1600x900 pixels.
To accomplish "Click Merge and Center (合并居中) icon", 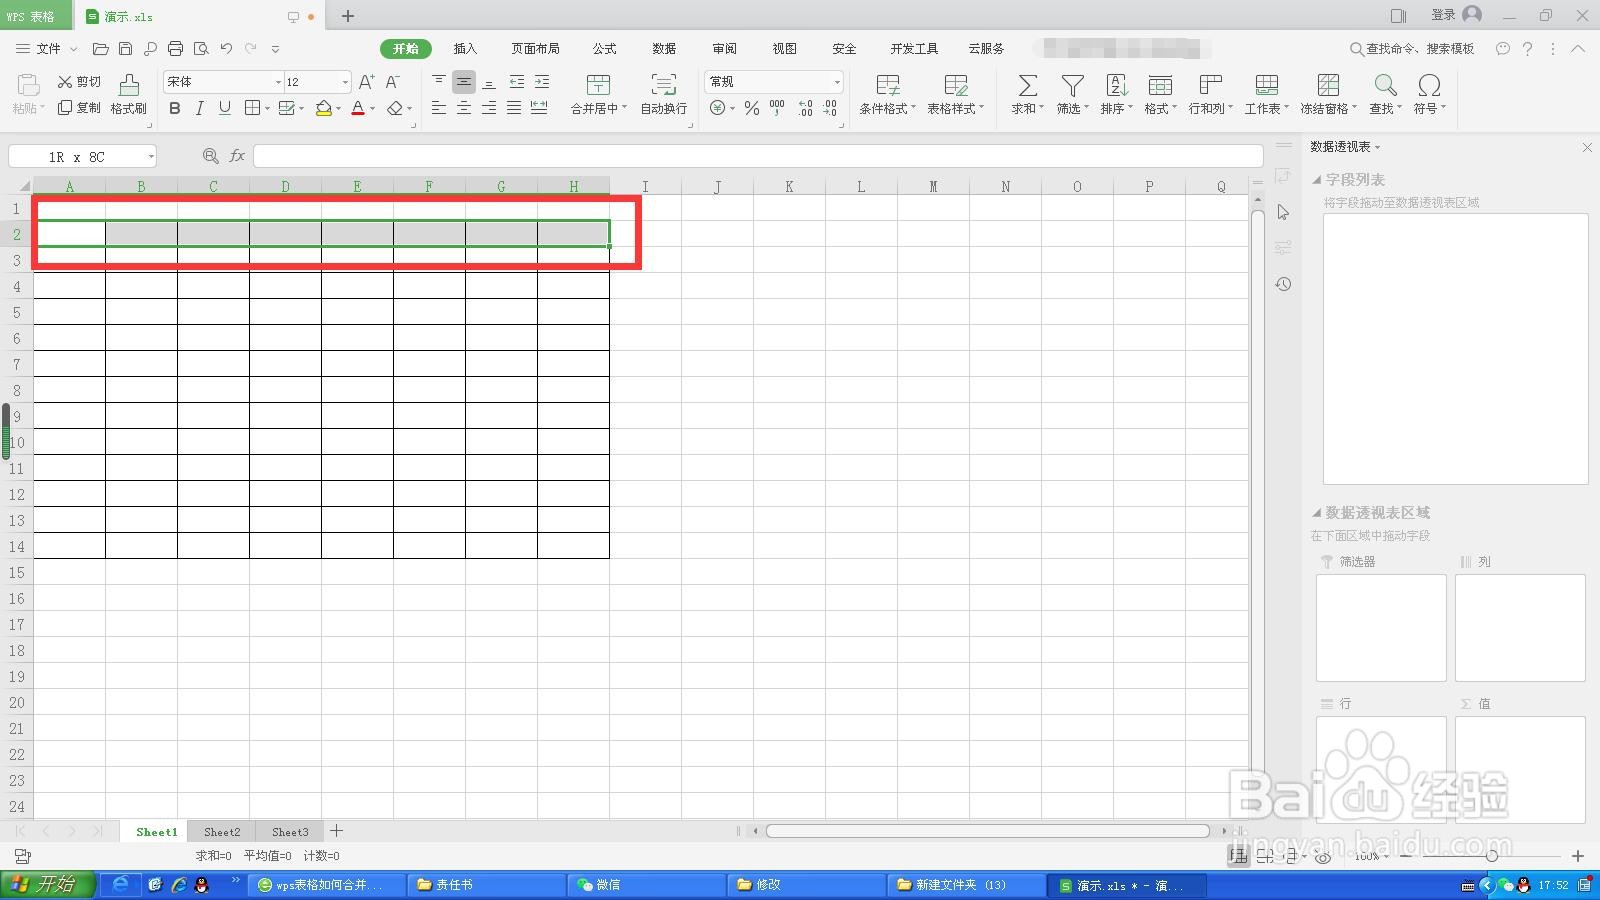I will [598, 85].
